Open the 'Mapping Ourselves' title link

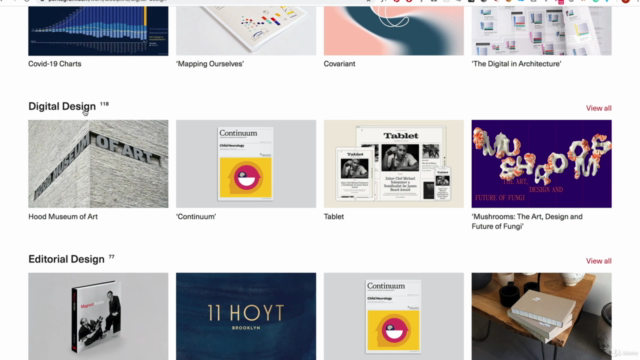(210, 64)
